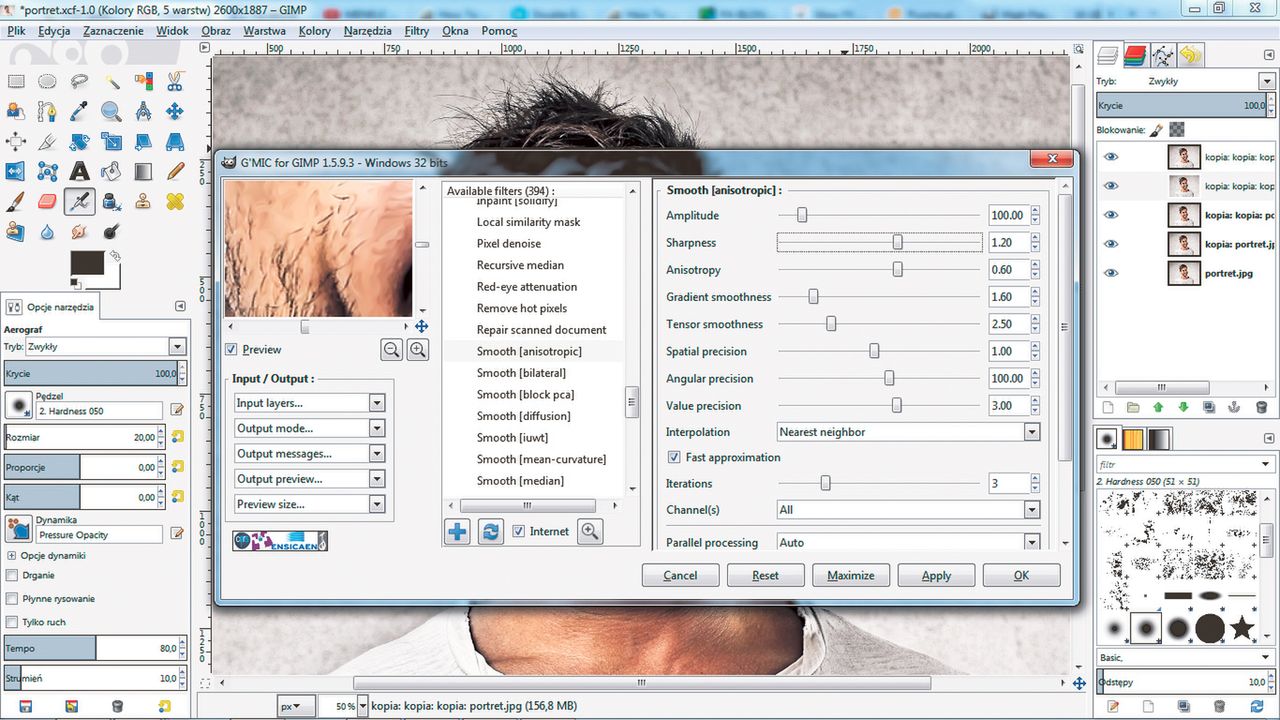Open the Kolory menu

pyautogui.click(x=315, y=31)
